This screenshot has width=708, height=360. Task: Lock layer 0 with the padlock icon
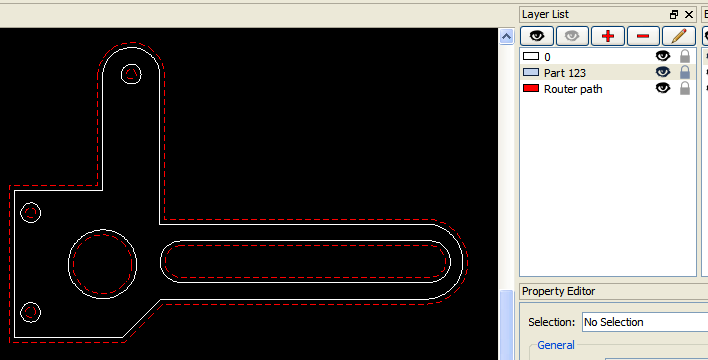click(685, 56)
